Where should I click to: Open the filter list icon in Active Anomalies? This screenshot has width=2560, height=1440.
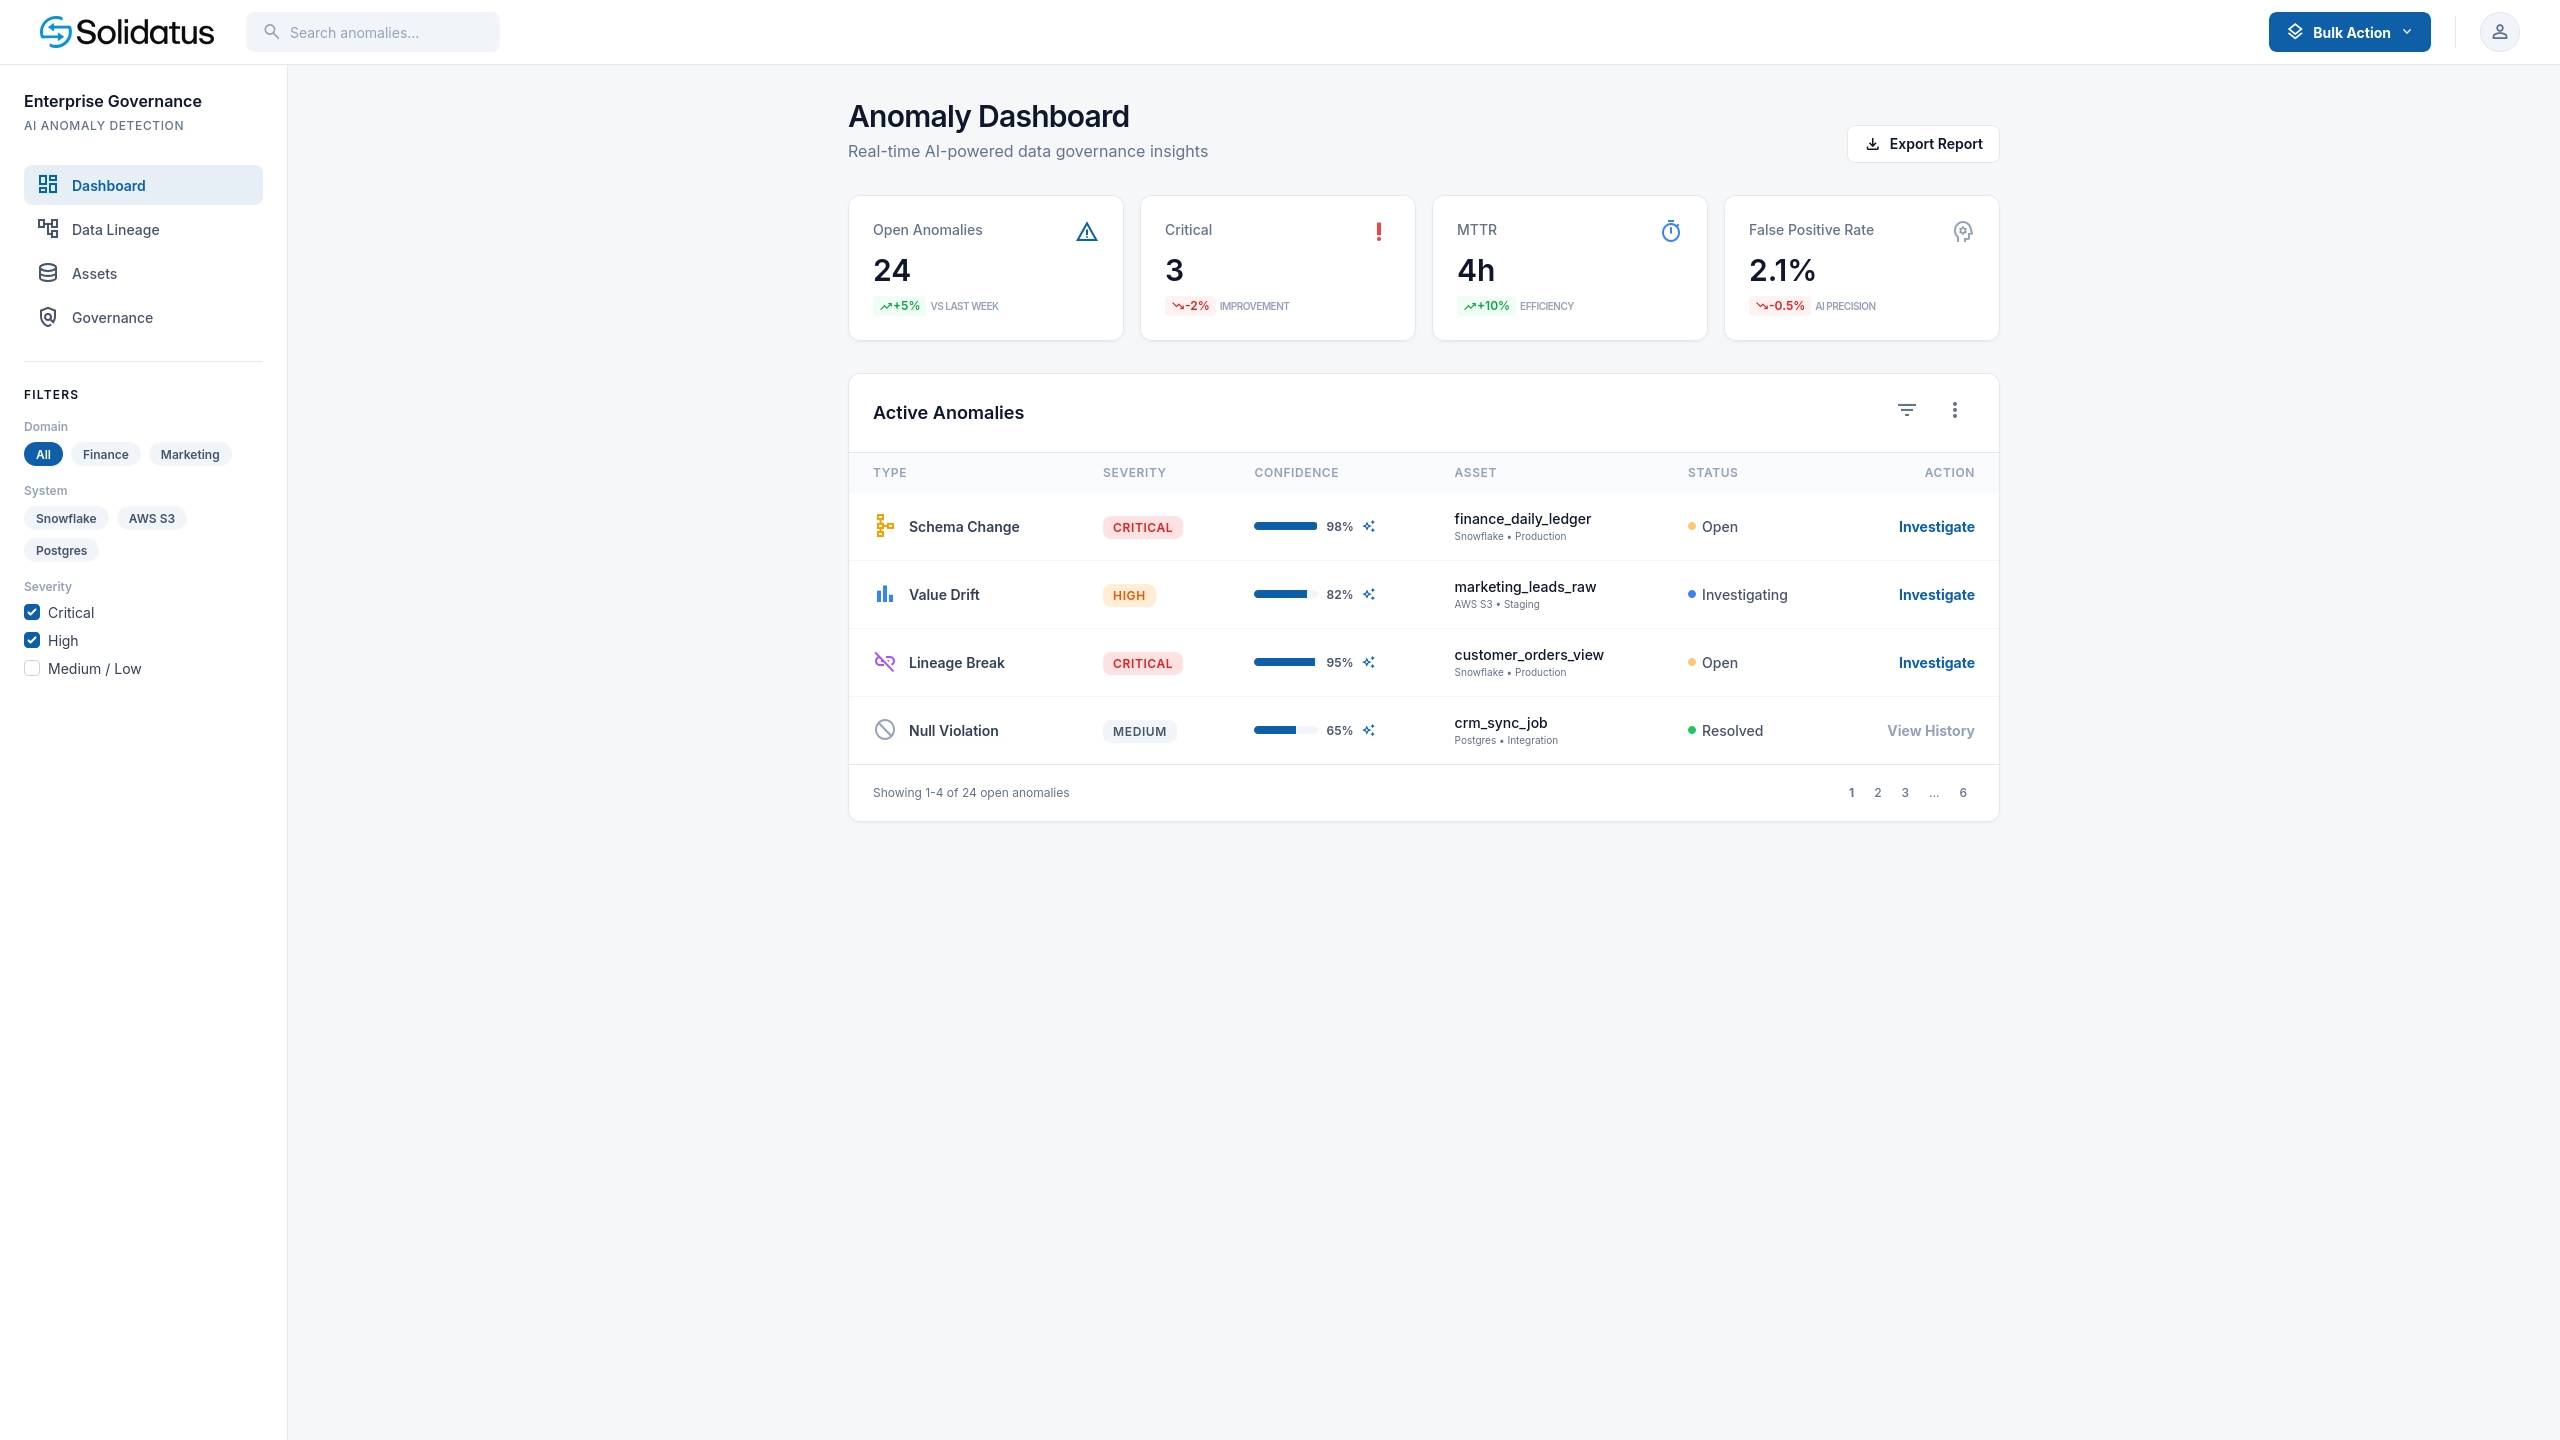[x=1907, y=410]
